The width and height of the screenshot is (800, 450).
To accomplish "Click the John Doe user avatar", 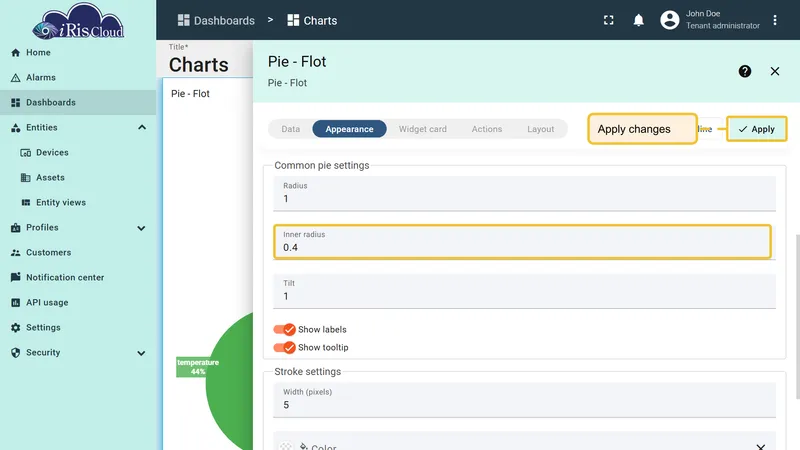I will (x=669, y=20).
